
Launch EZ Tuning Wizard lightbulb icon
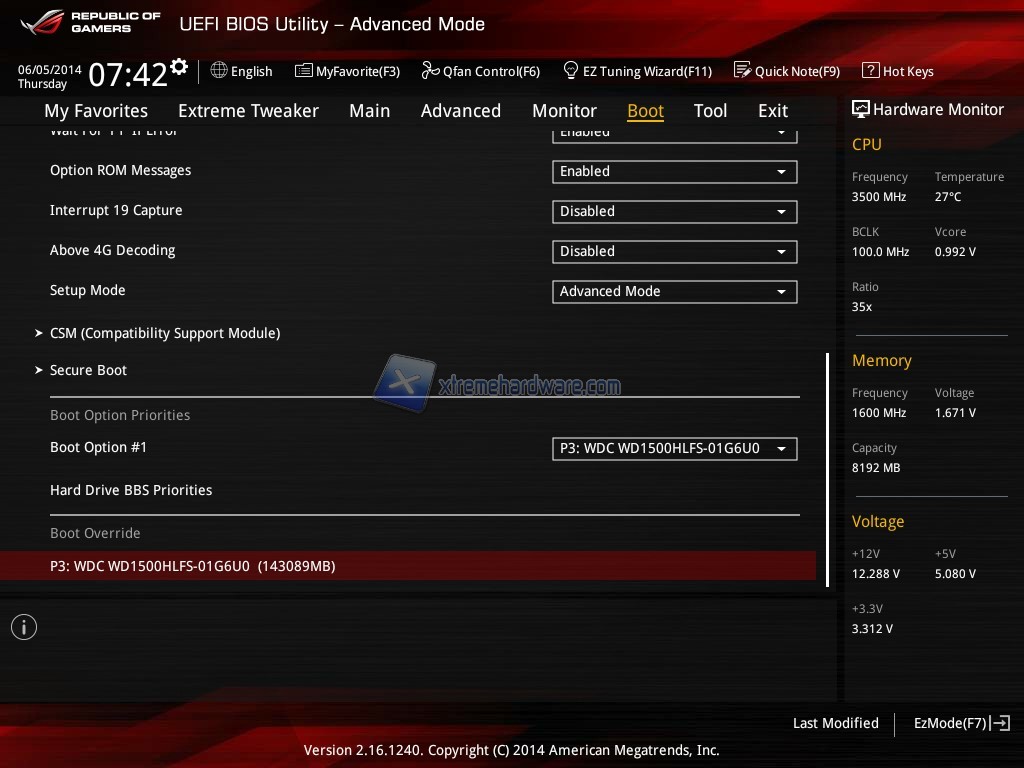[571, 71]
